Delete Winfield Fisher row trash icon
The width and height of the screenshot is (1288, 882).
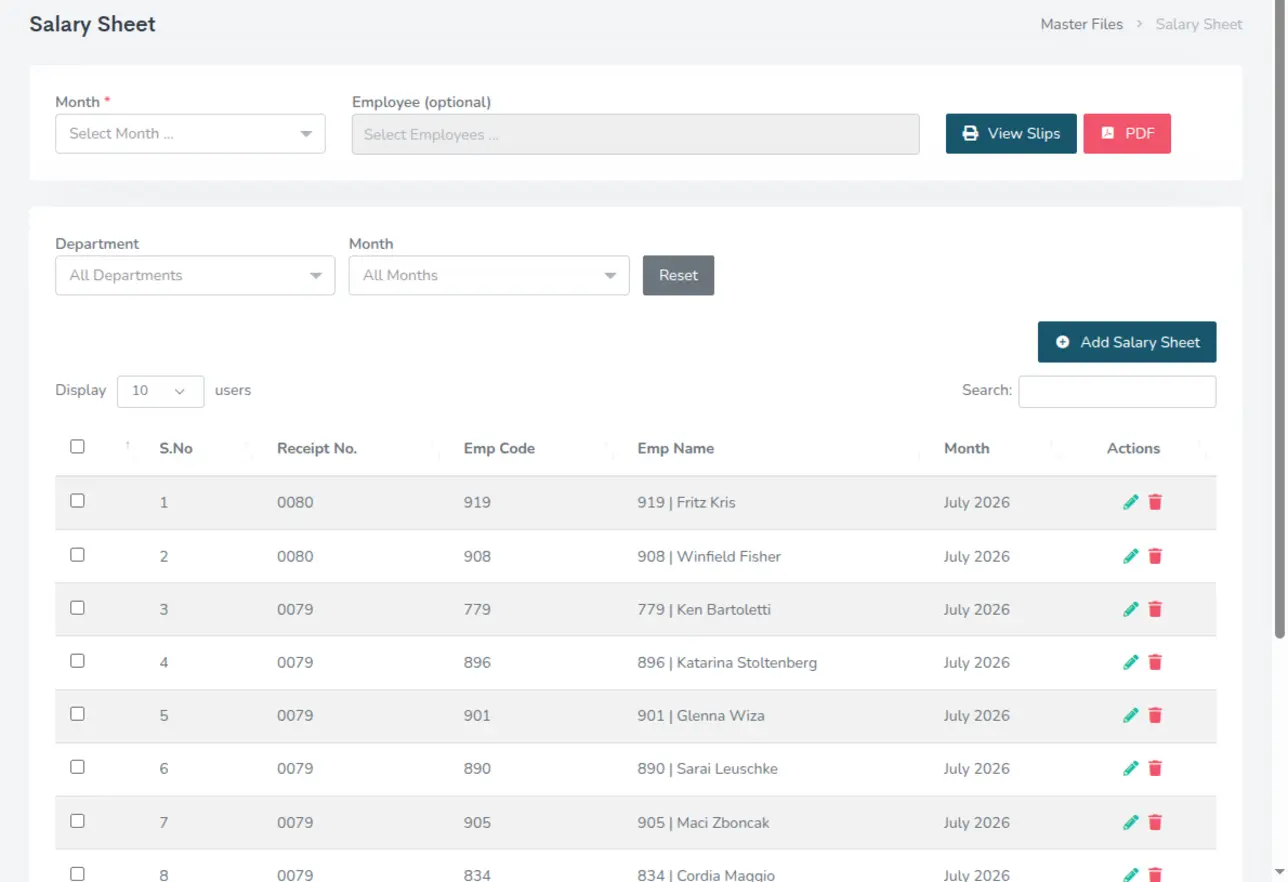(1155, 556)
